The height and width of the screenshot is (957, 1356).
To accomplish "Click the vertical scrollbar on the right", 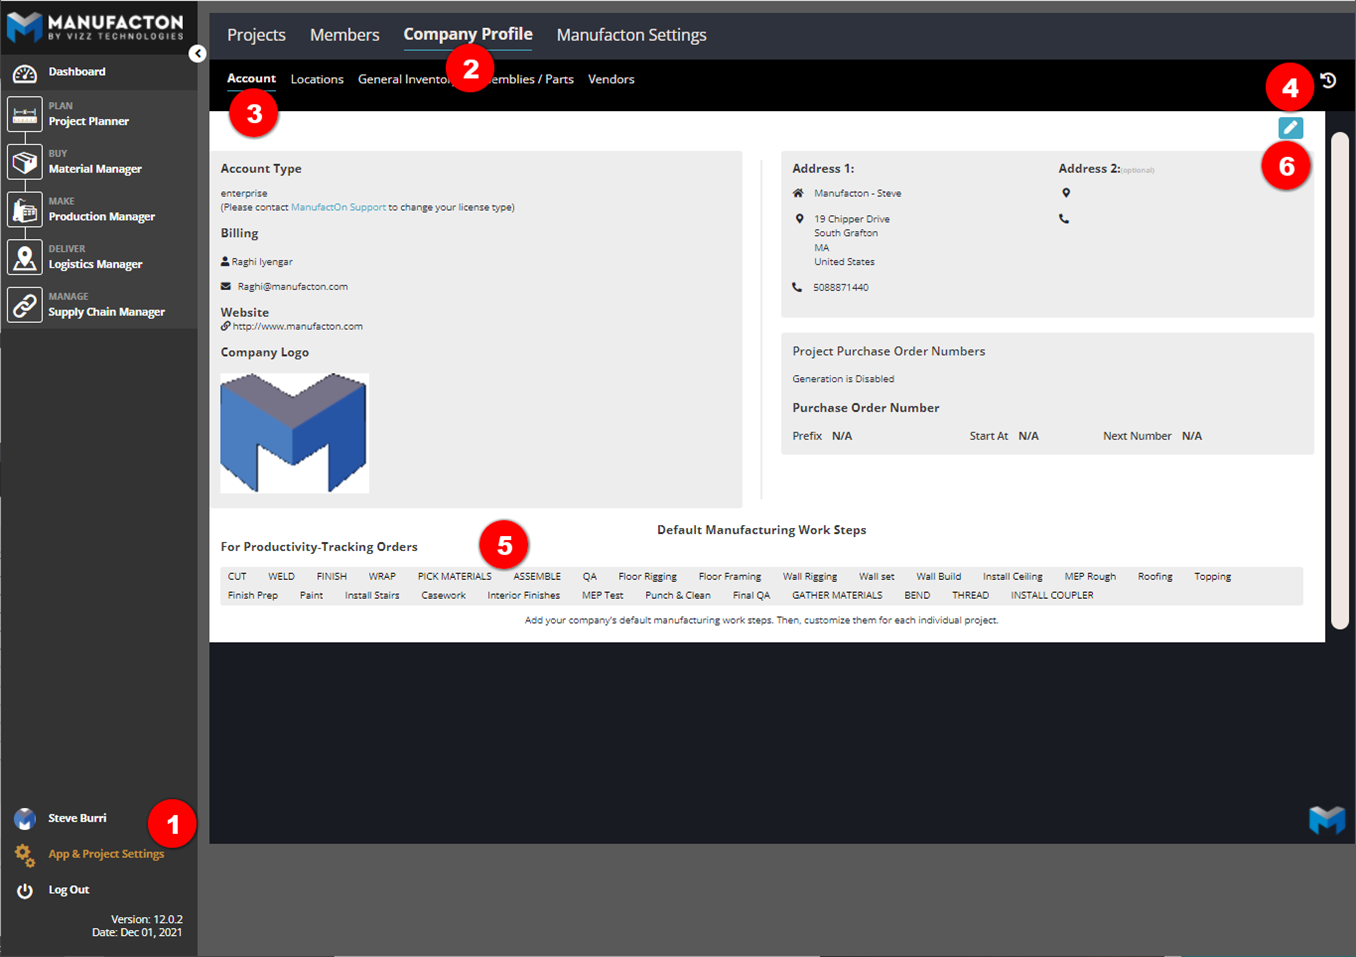I will (1340, 380).
